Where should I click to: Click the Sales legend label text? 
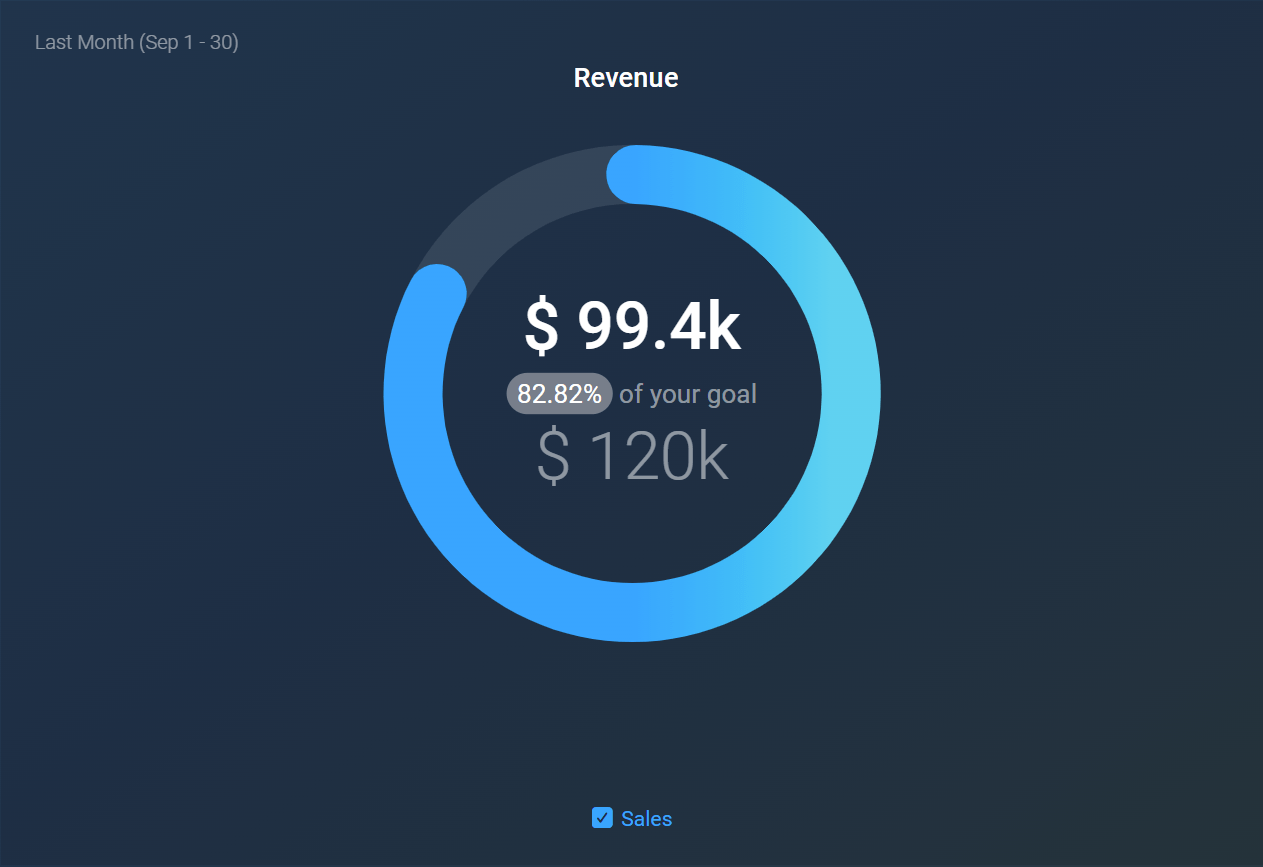click(x=646, y=818)
